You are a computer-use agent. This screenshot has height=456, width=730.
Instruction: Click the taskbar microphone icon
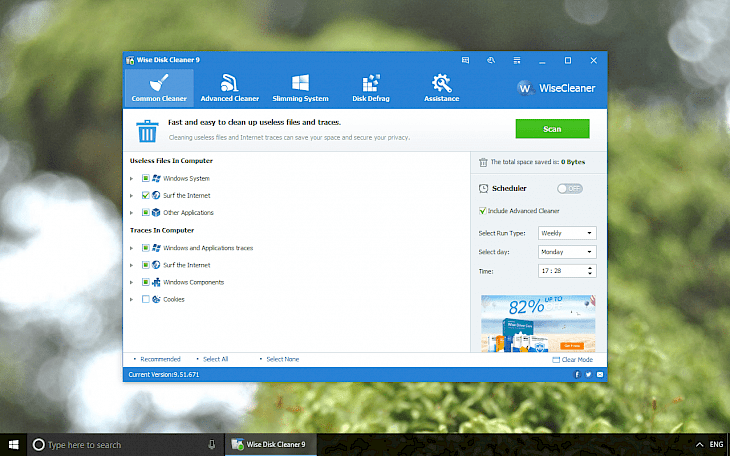pyautogui.click(x=212, y=445)
